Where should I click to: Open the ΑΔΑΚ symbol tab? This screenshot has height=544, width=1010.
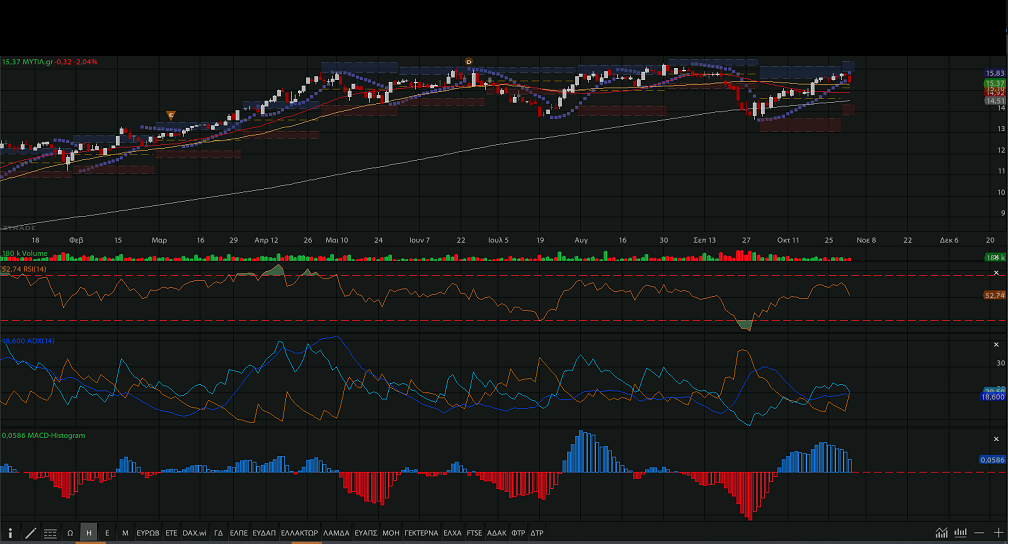(x=497, y=533)
